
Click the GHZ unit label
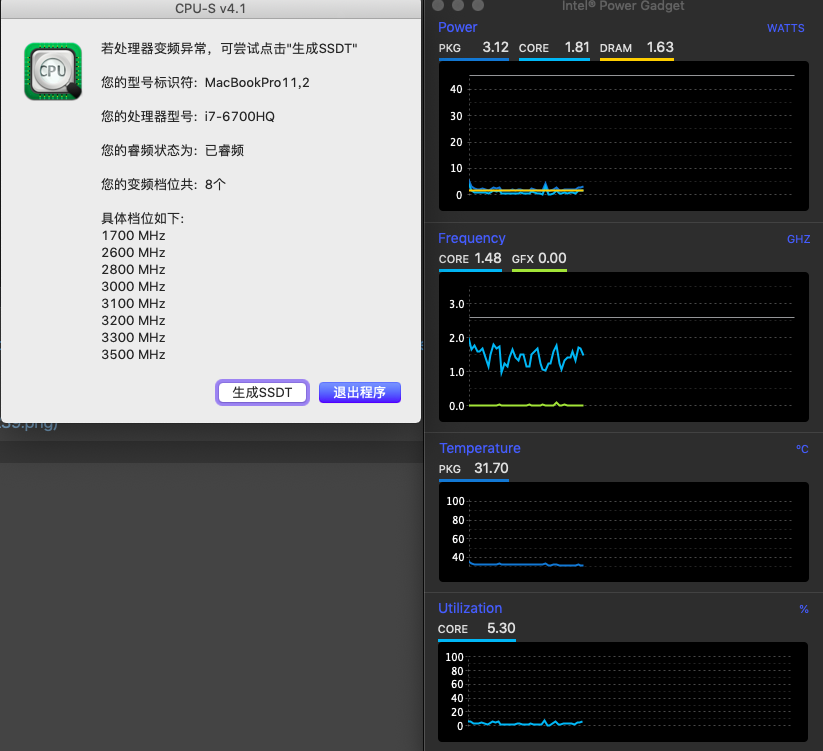click(798, 239)
